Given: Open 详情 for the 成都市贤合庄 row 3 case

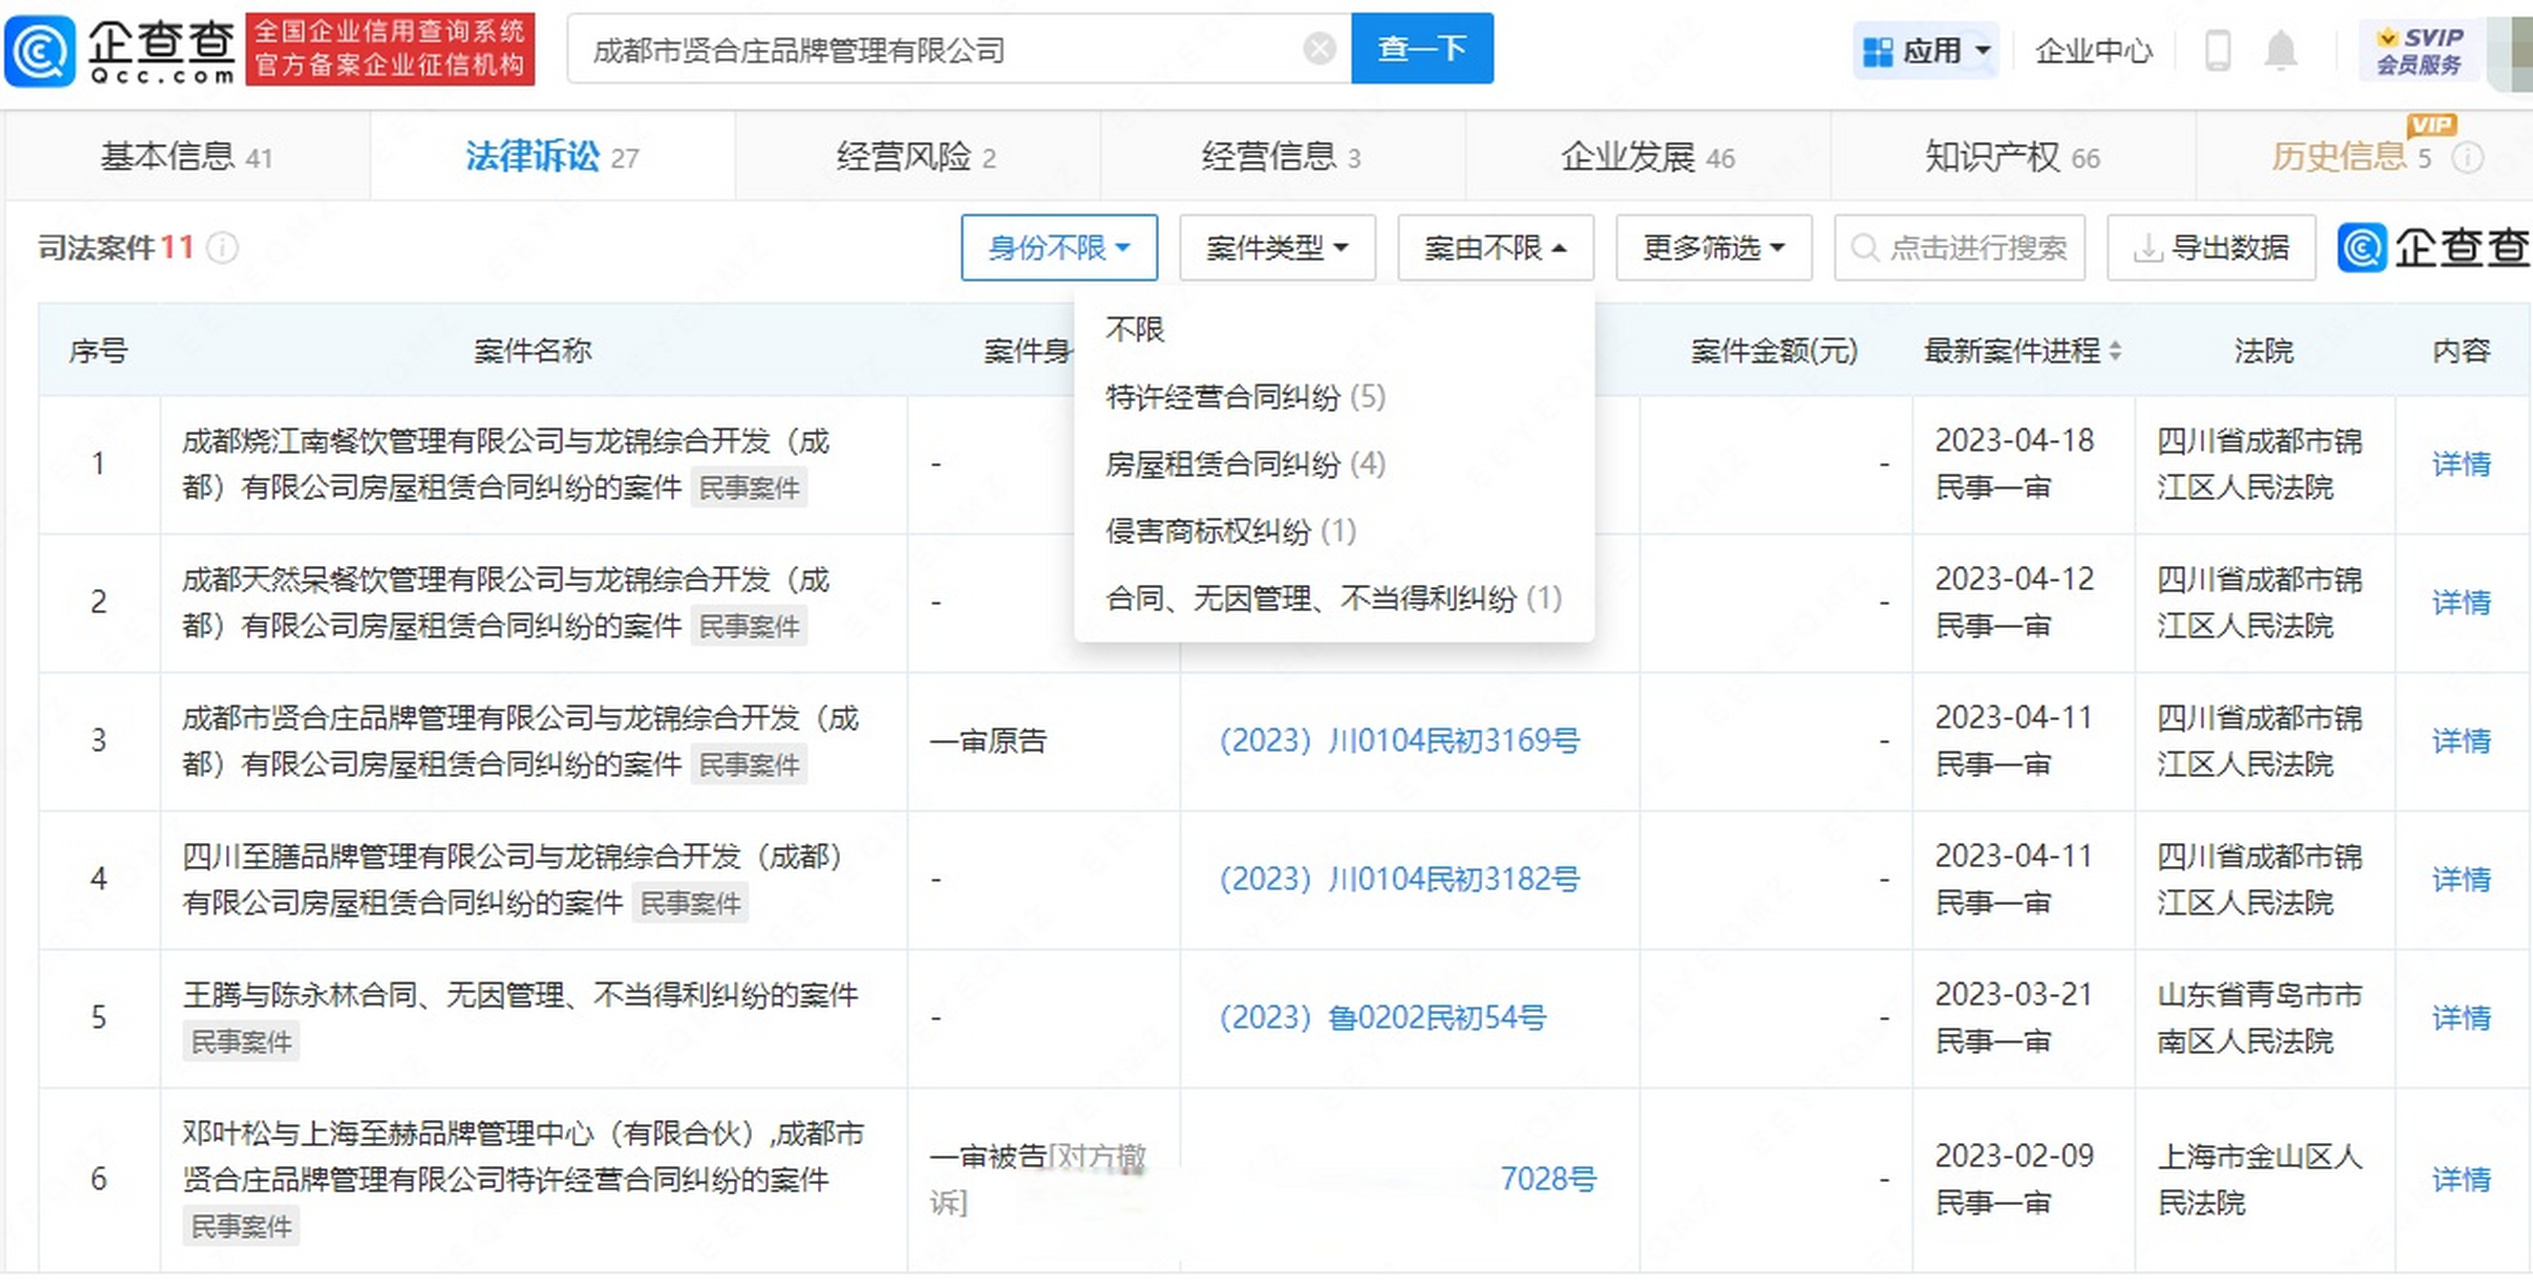Looking at the screenshot, I should click(x=2461, y=741).
